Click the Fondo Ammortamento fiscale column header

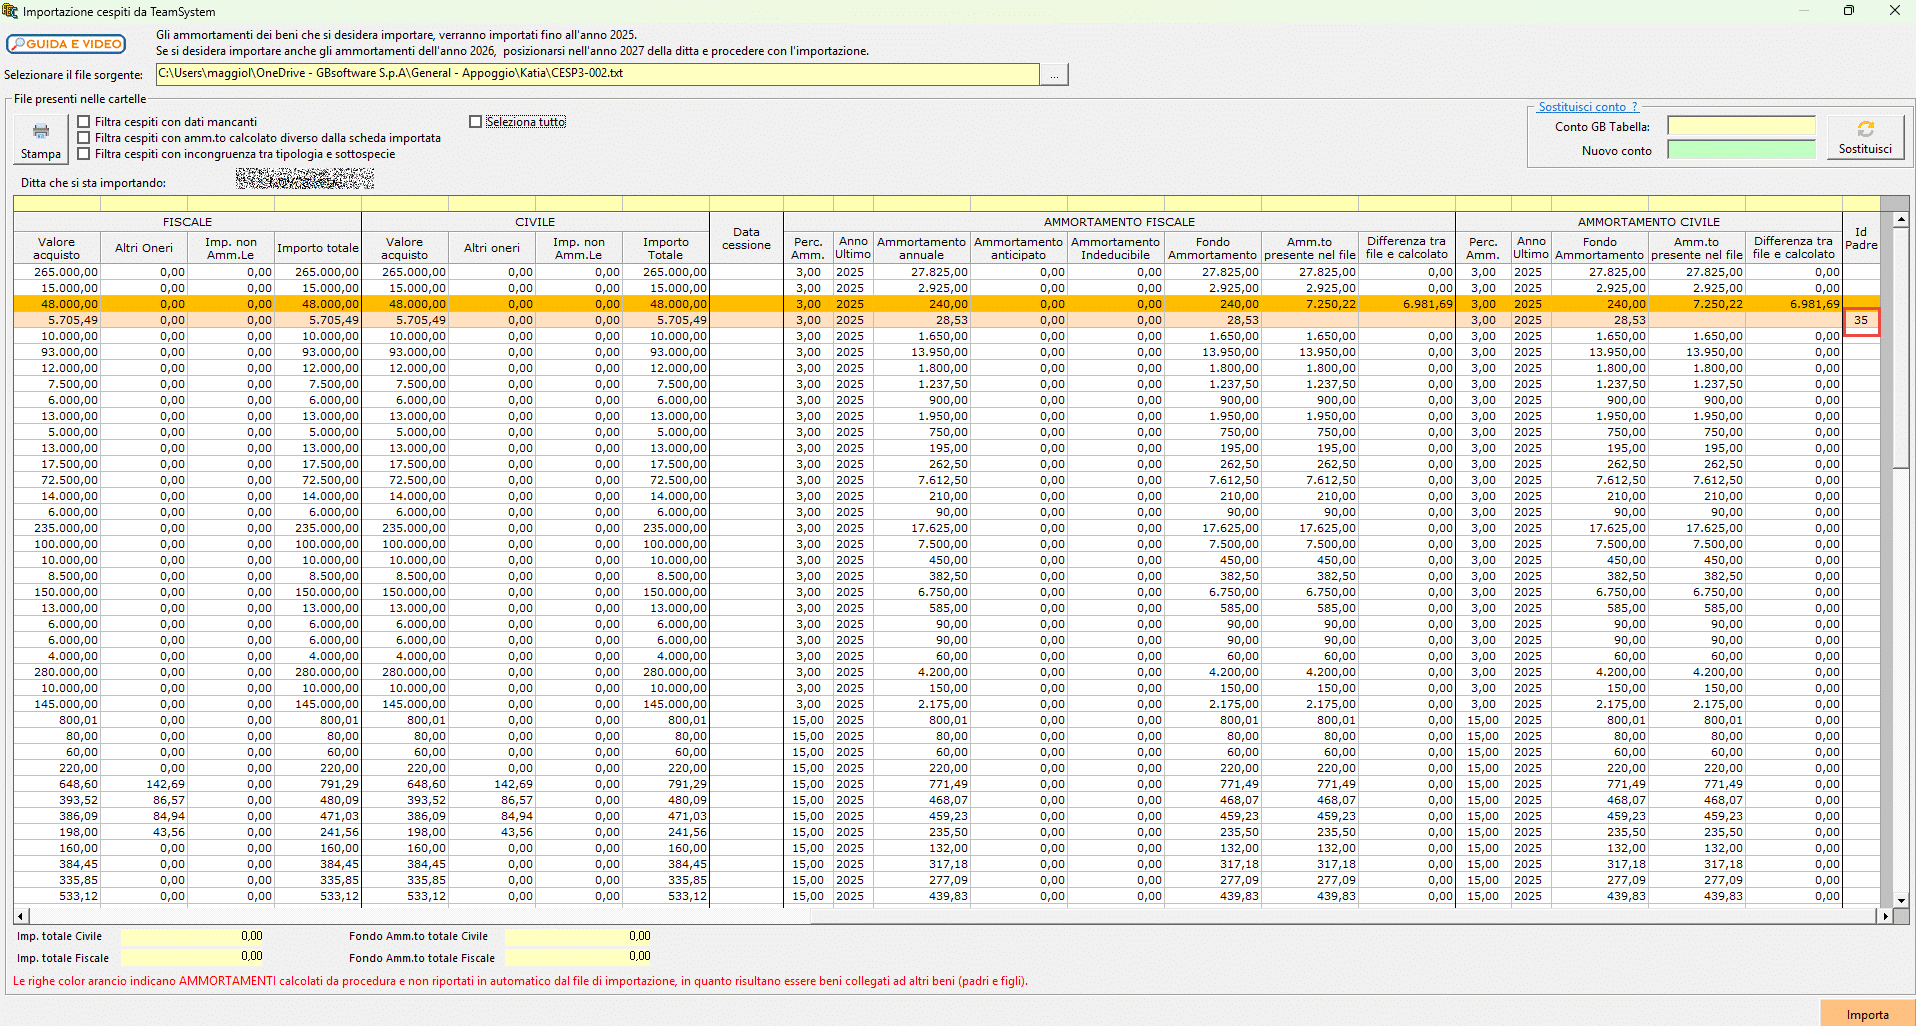[1212, 248]
